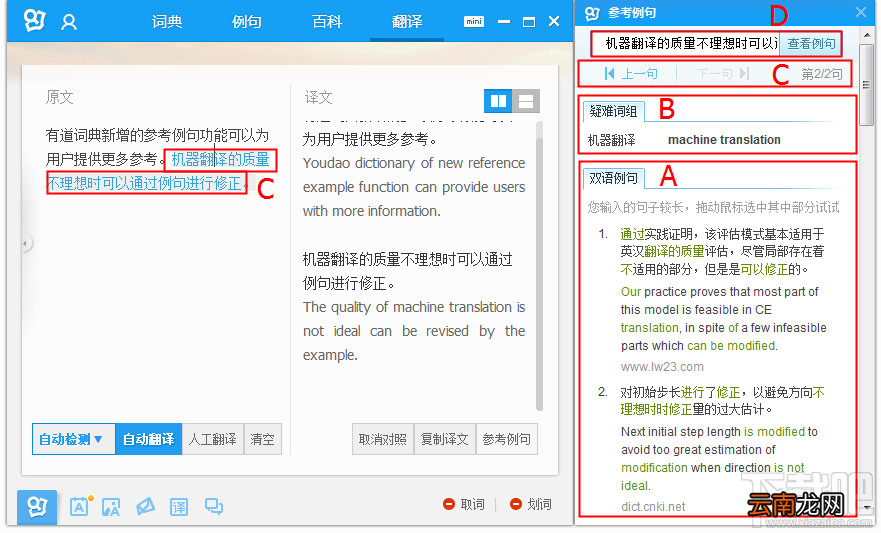The width and height of the screenshot is (881, 533).
Task: Click the translation 'machine translation'
Action: [x=724, y=140]
